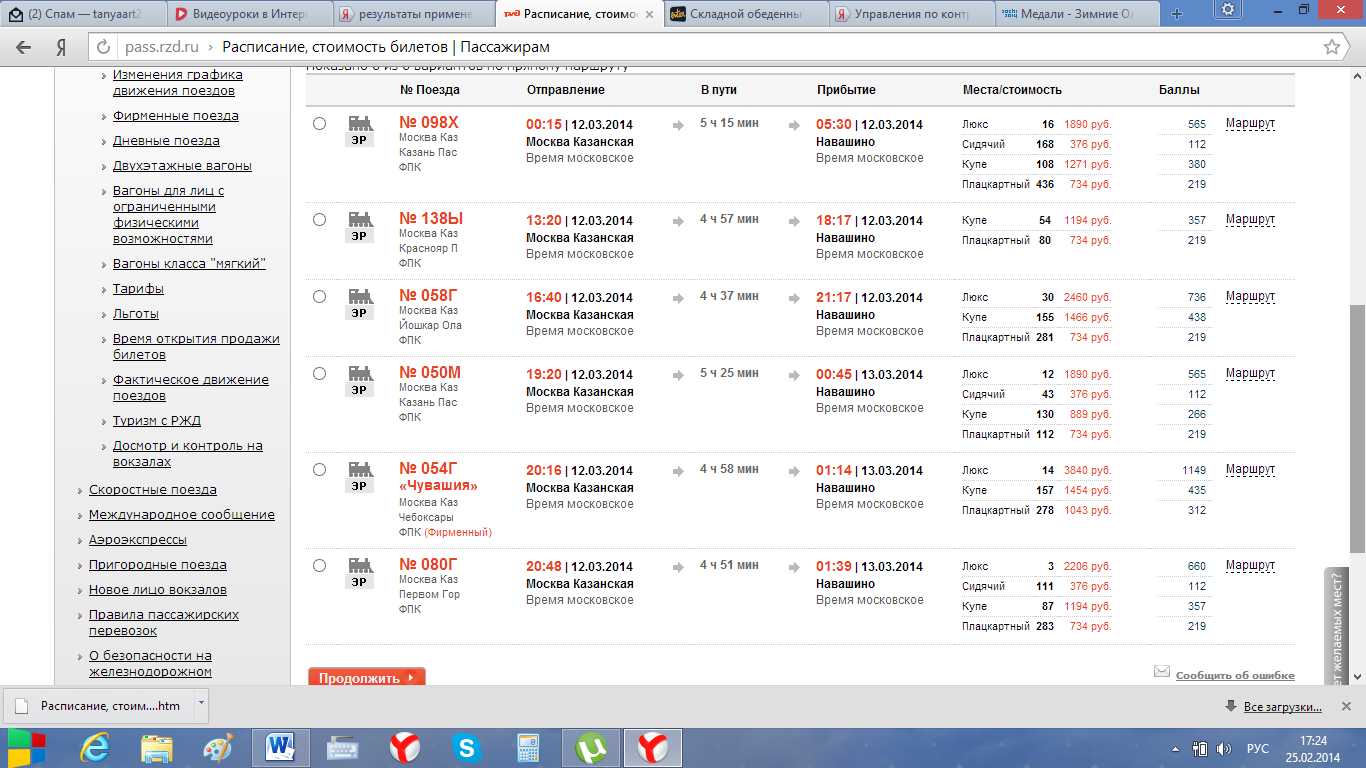Select radio button for train № 054Г Чувашия
Image resolution: width=1366 pixels, height=768 pixels.
click(x=319, y=470)
